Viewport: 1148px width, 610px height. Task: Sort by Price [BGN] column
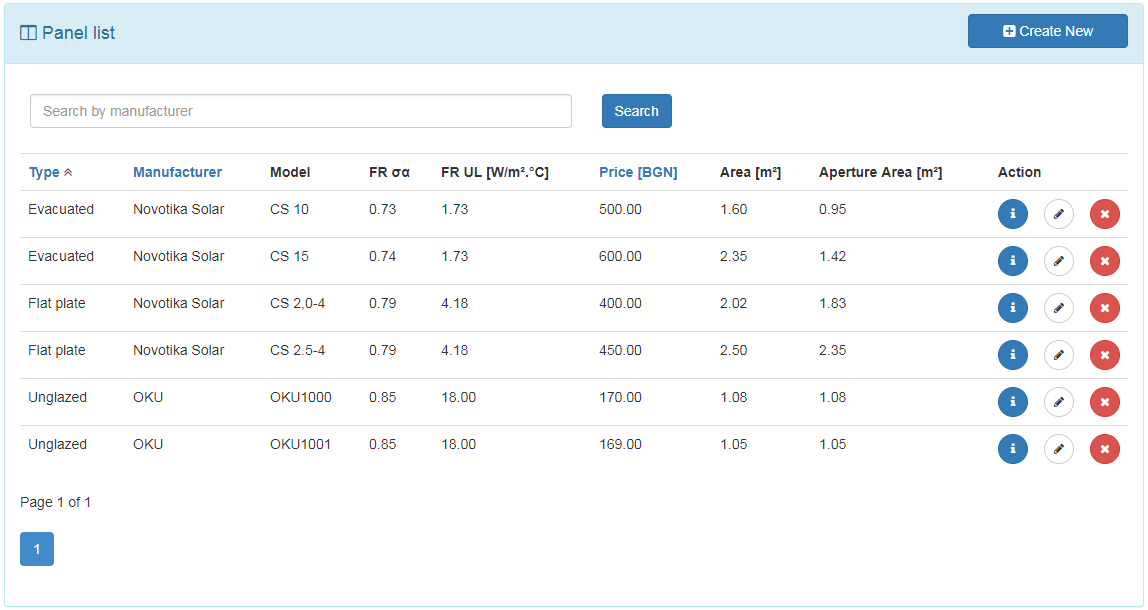coord(638,172)
